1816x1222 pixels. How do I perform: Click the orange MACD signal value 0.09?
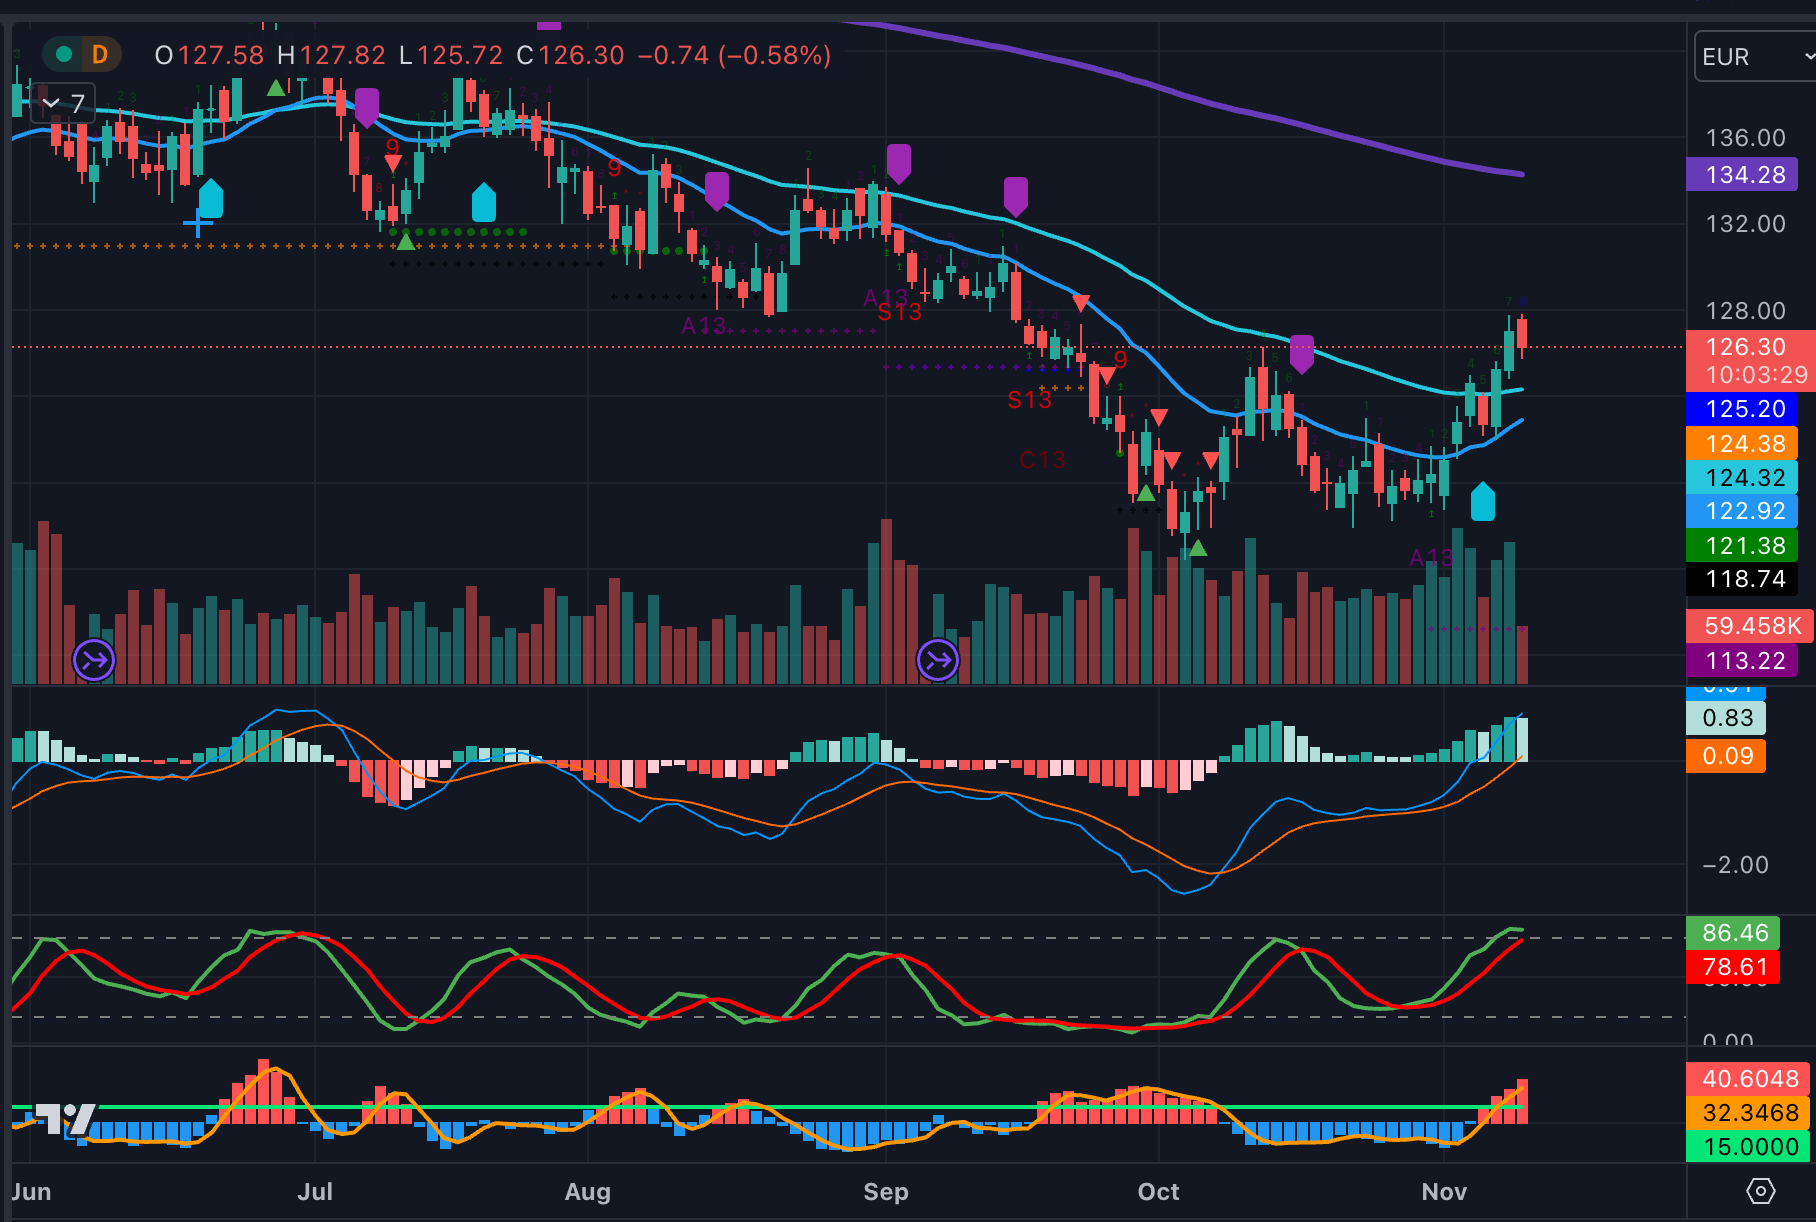pyautogui.click(x=1726, y=756)
